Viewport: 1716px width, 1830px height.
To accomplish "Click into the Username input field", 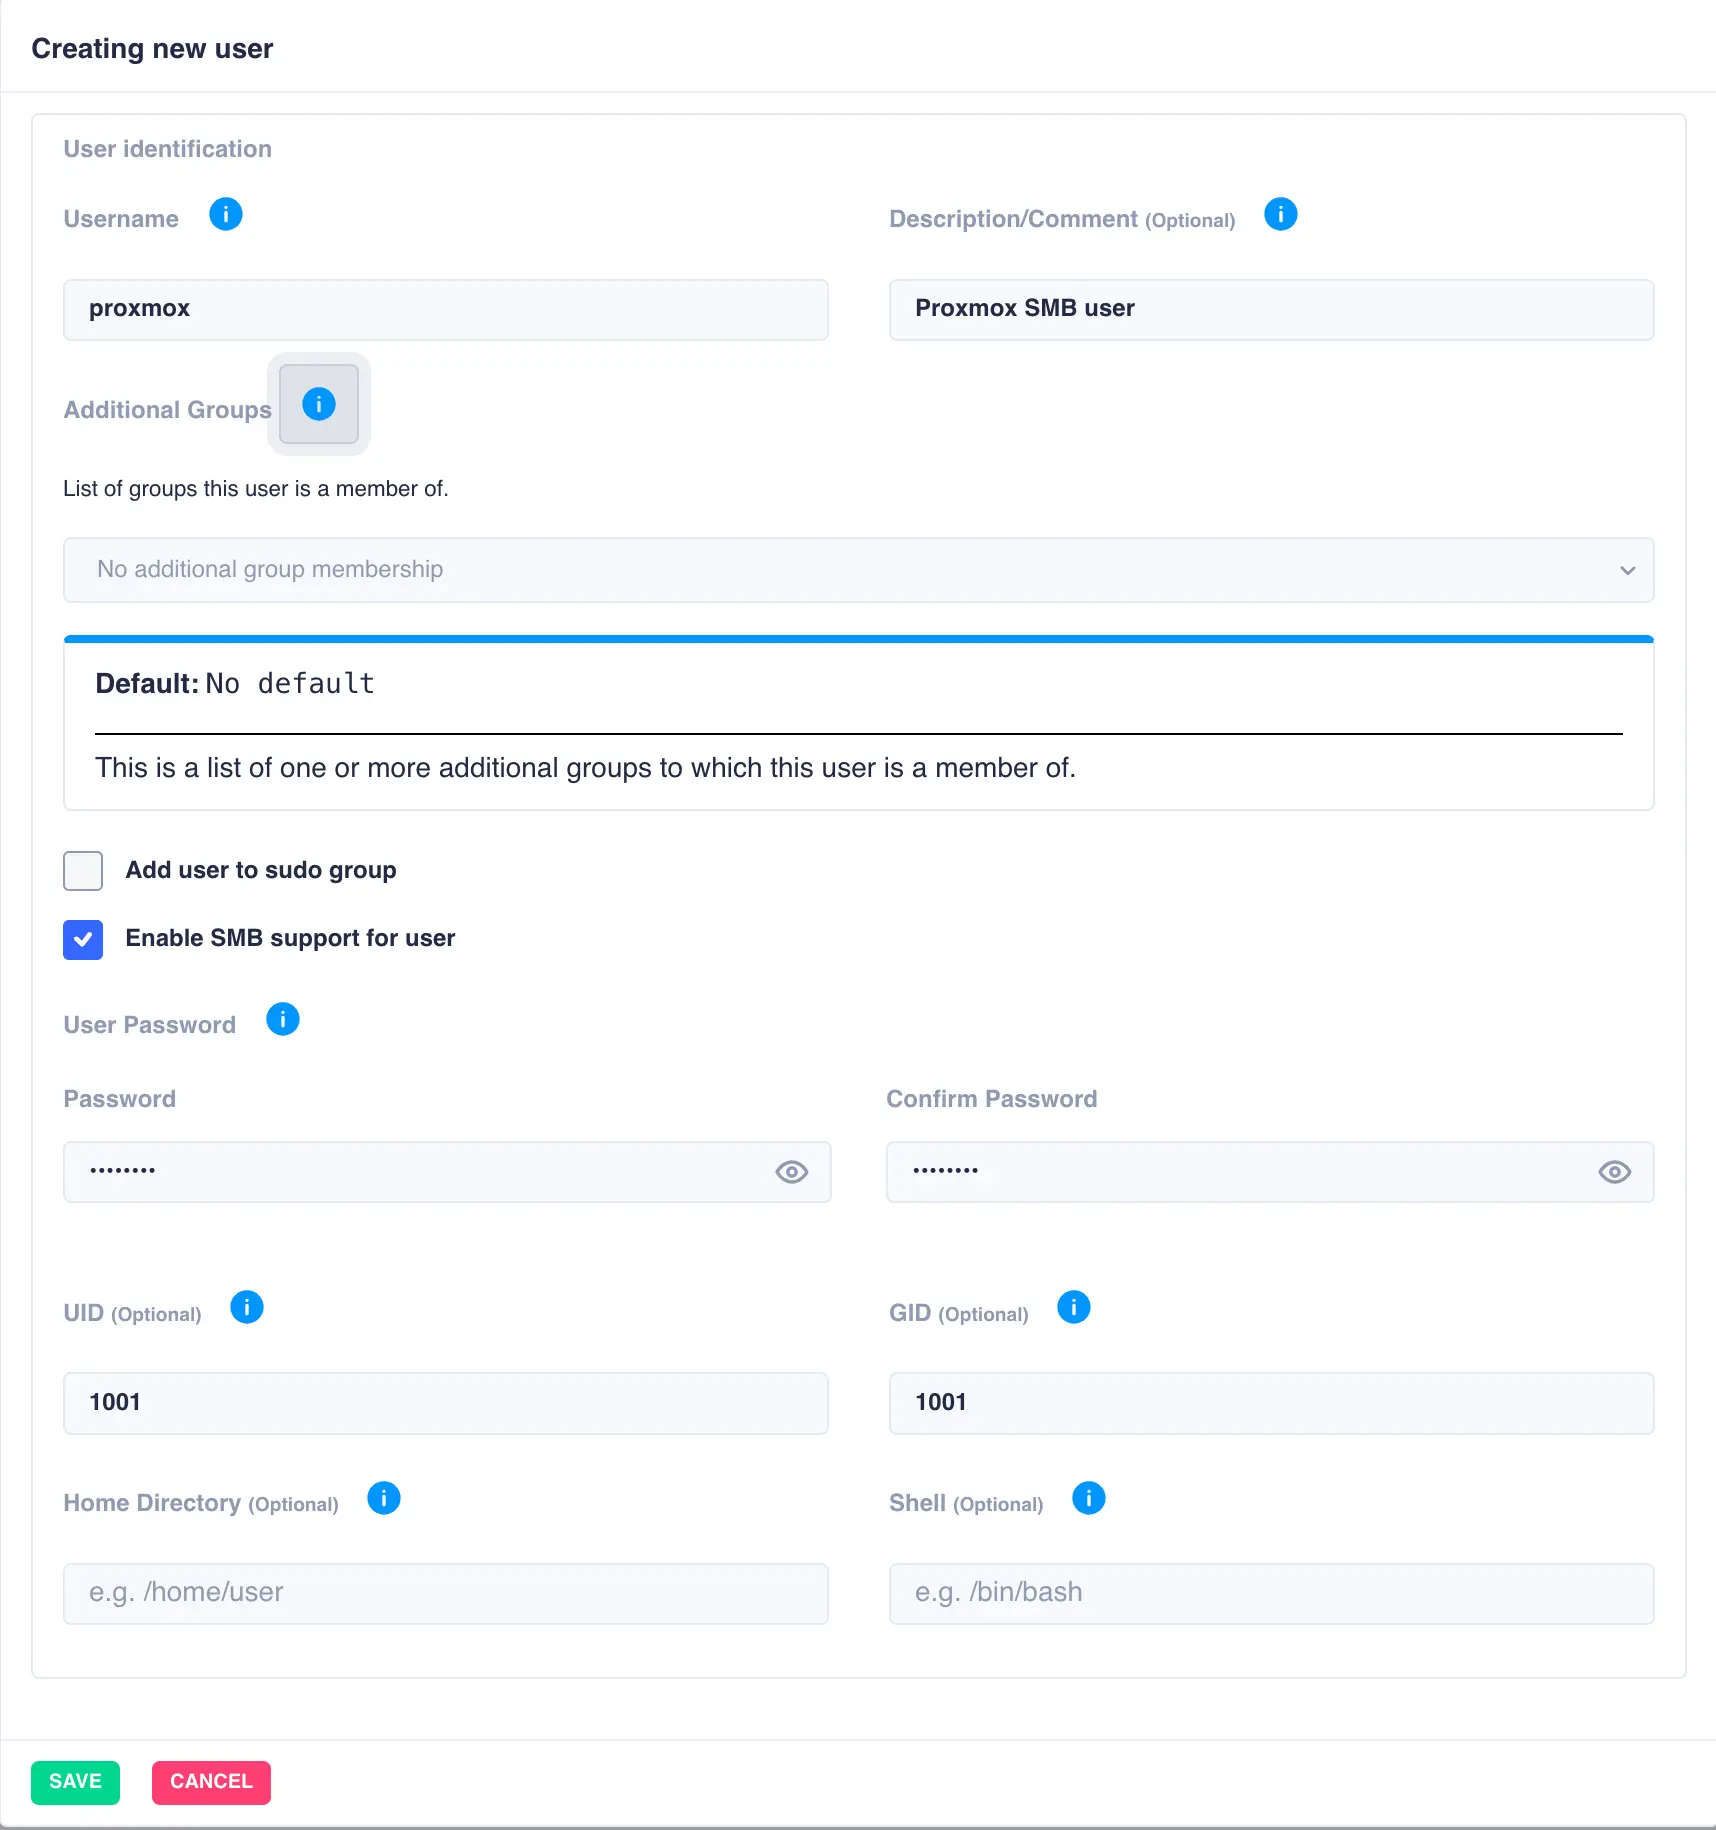I will tap(445, 310).
